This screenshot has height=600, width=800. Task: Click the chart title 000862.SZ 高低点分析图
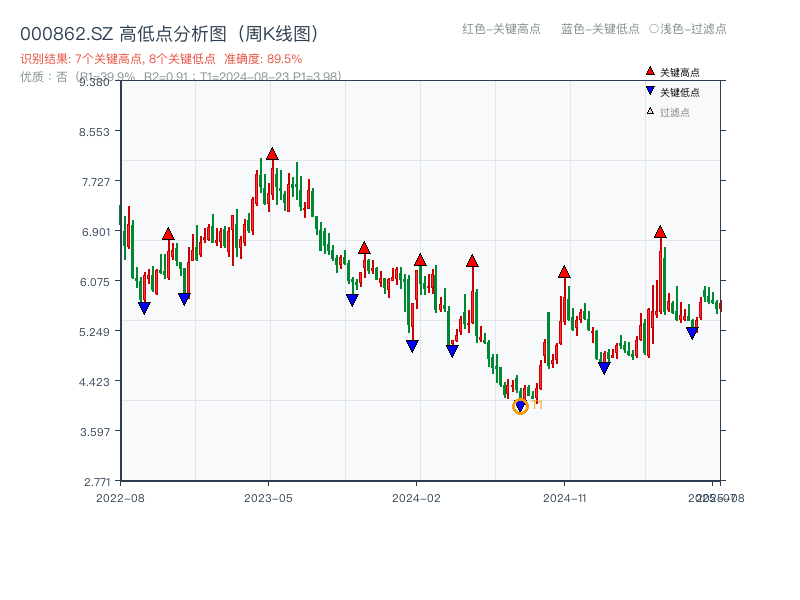point(170,34)
